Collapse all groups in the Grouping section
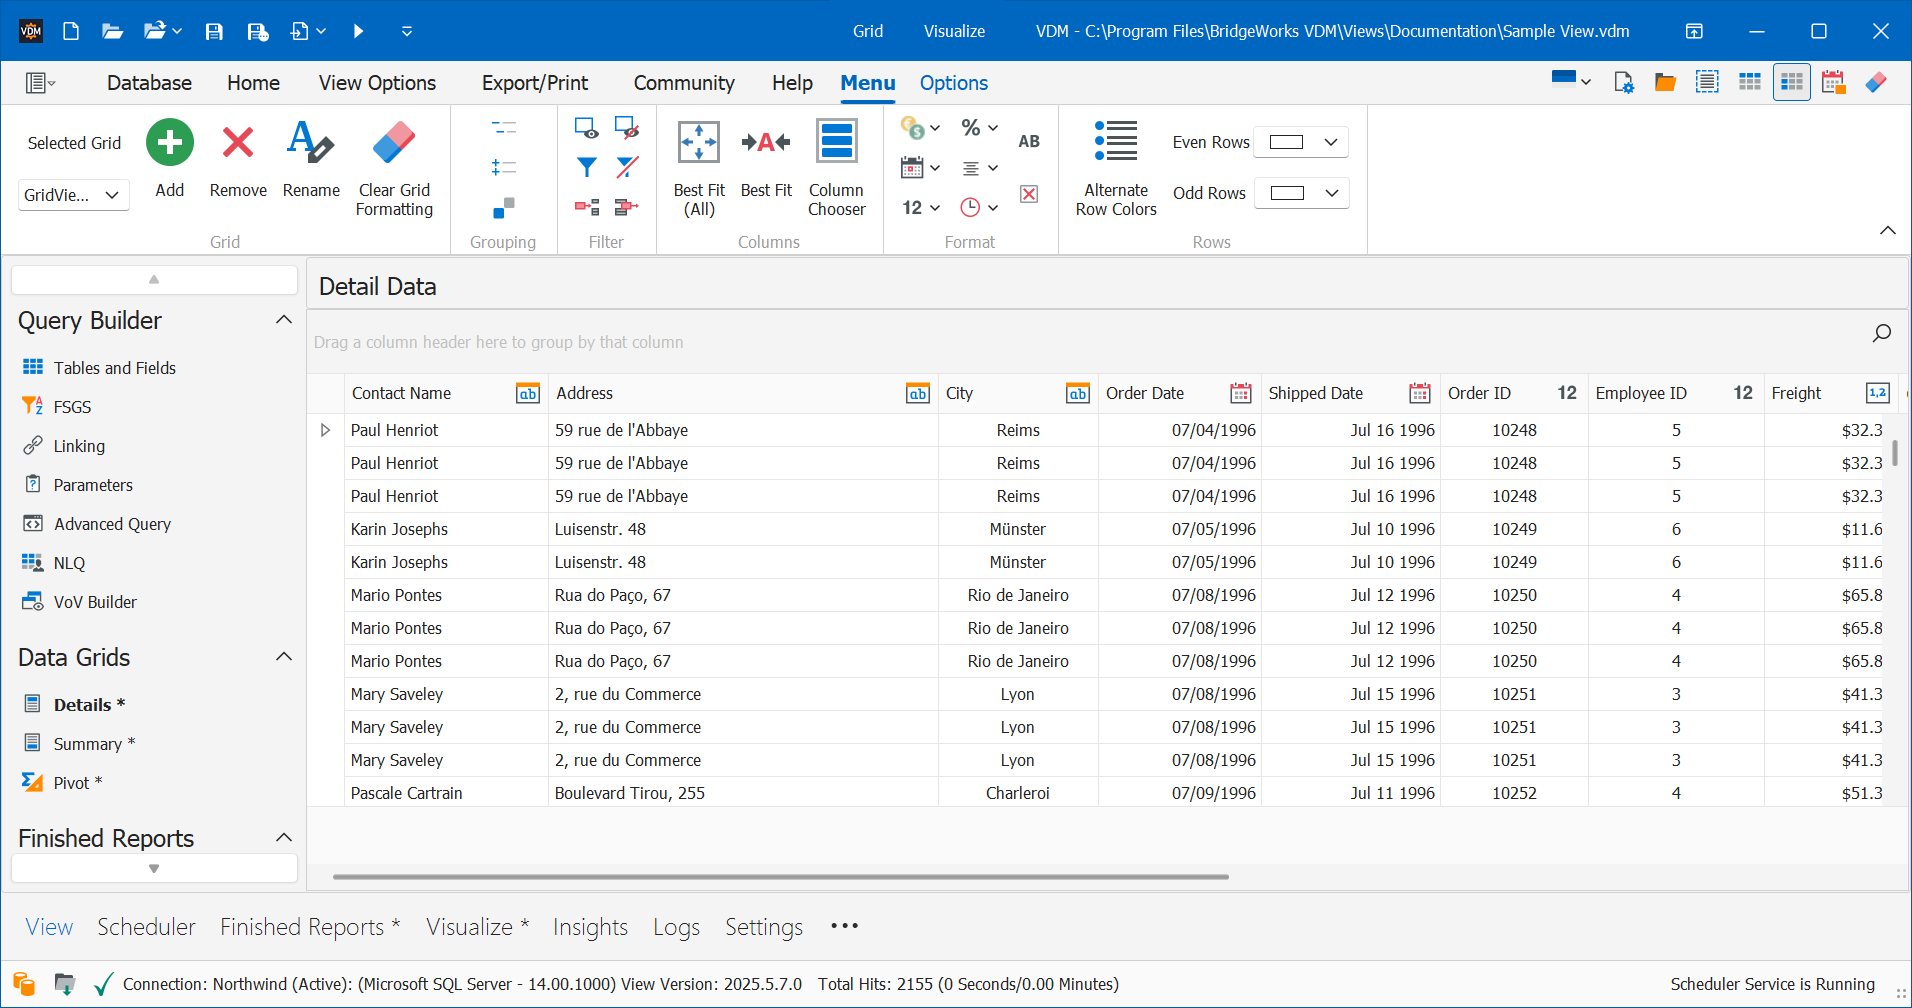Screen dimensions: 1912x1008 (504, 128)
